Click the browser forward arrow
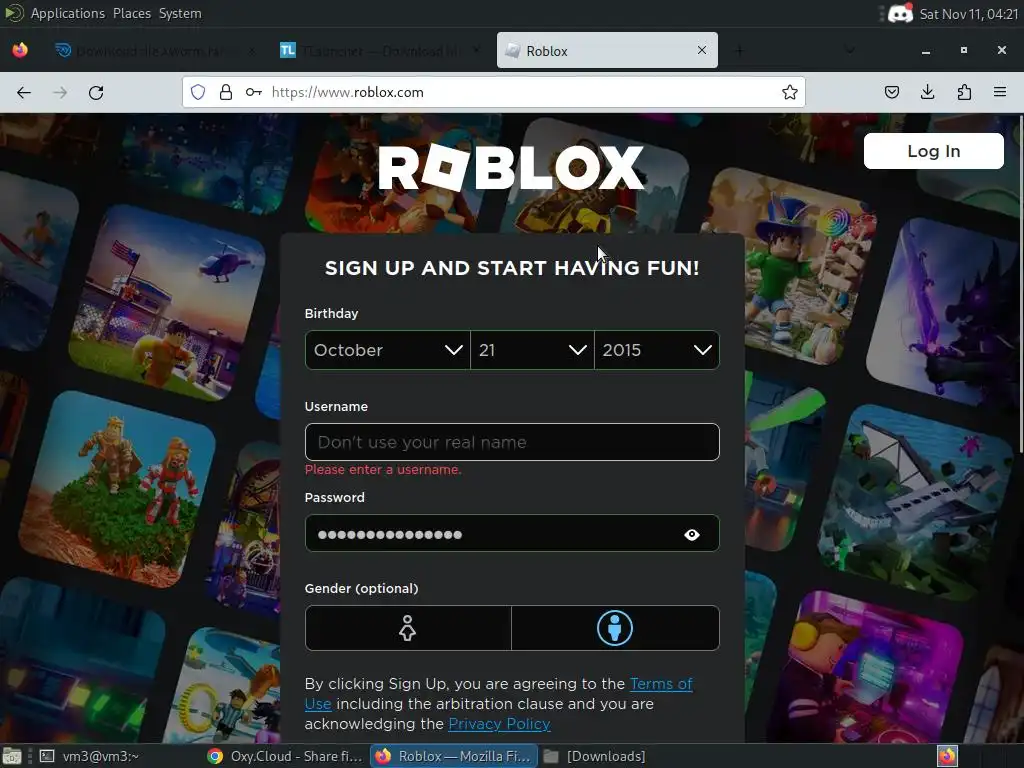 (60, 93)
